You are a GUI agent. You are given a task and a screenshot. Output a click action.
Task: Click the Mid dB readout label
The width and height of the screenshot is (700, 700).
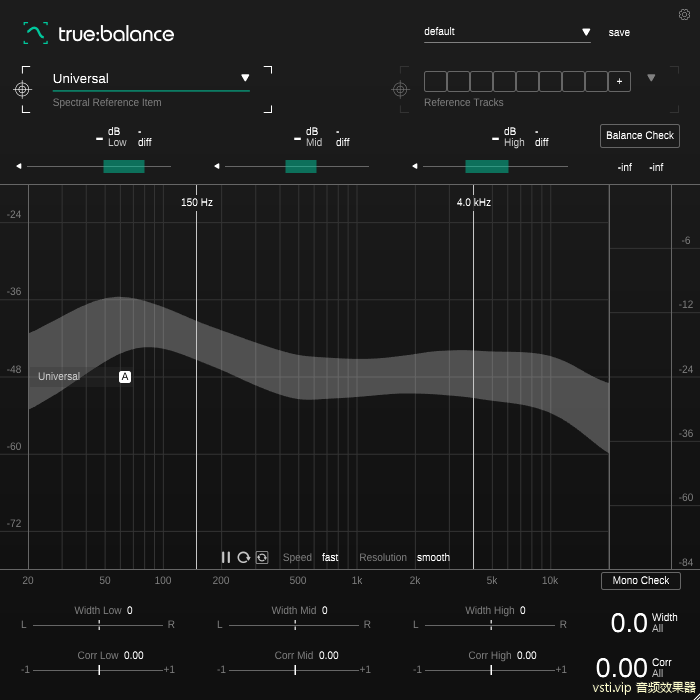click(x=312, y=131)
